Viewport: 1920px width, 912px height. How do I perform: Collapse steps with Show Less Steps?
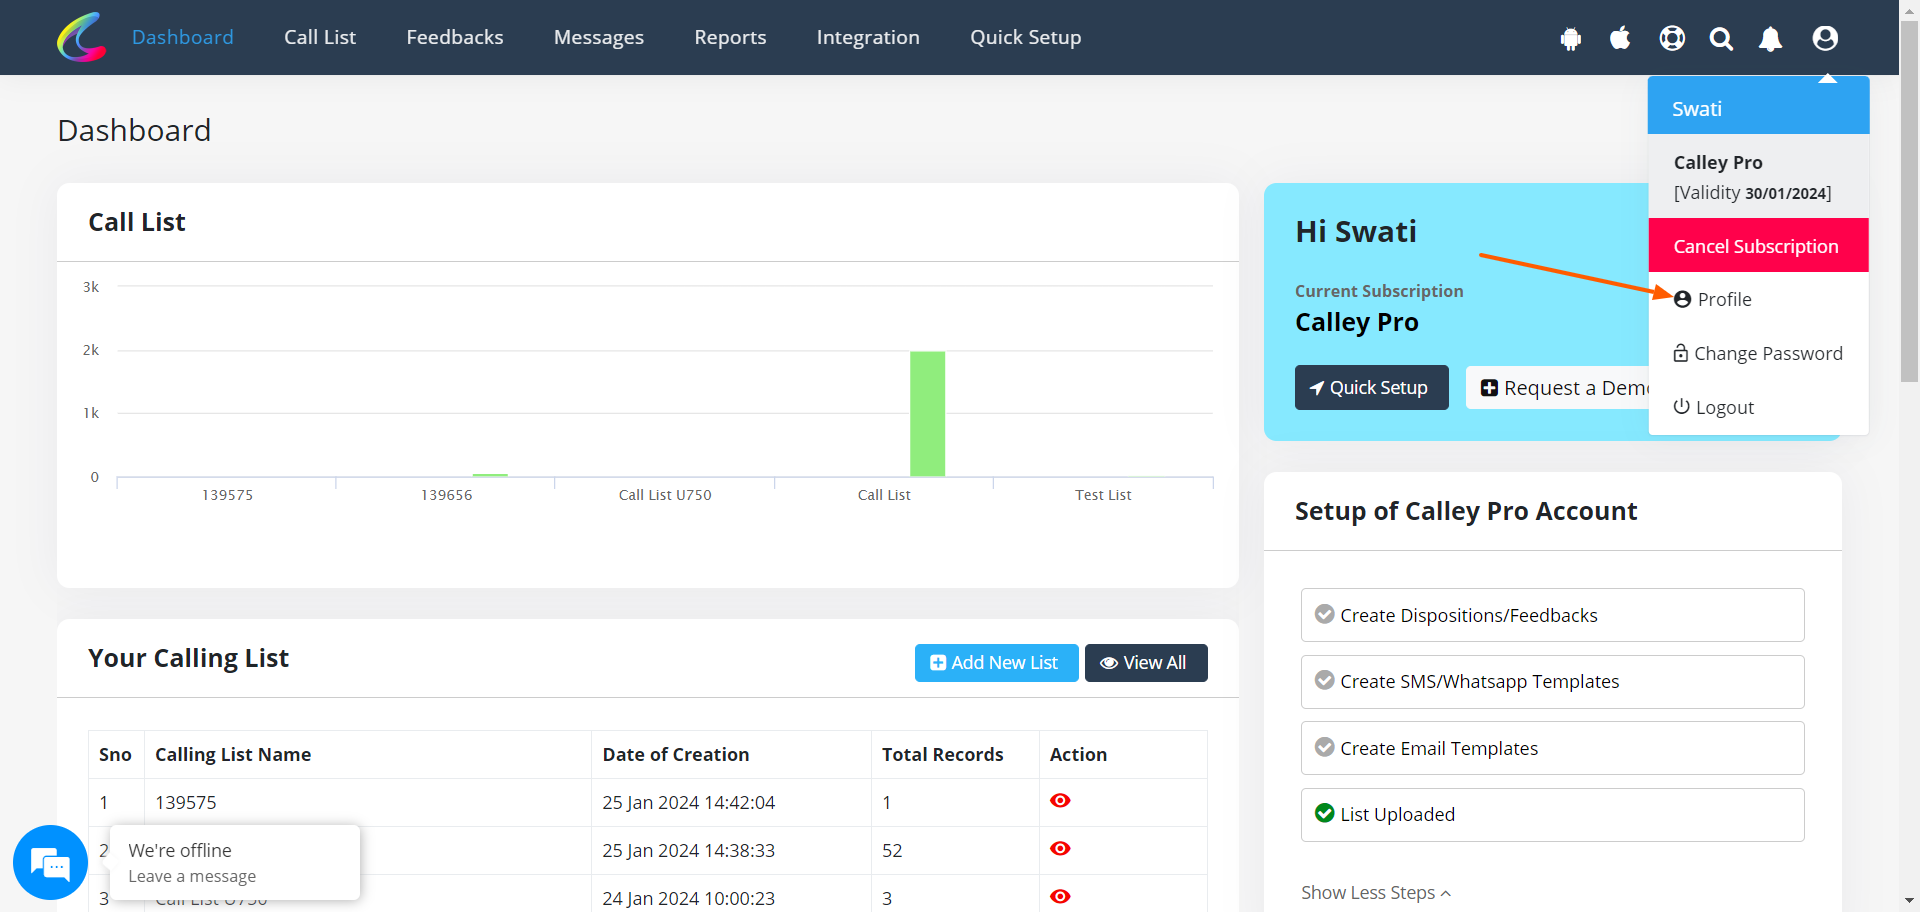tap(1376, 892)
